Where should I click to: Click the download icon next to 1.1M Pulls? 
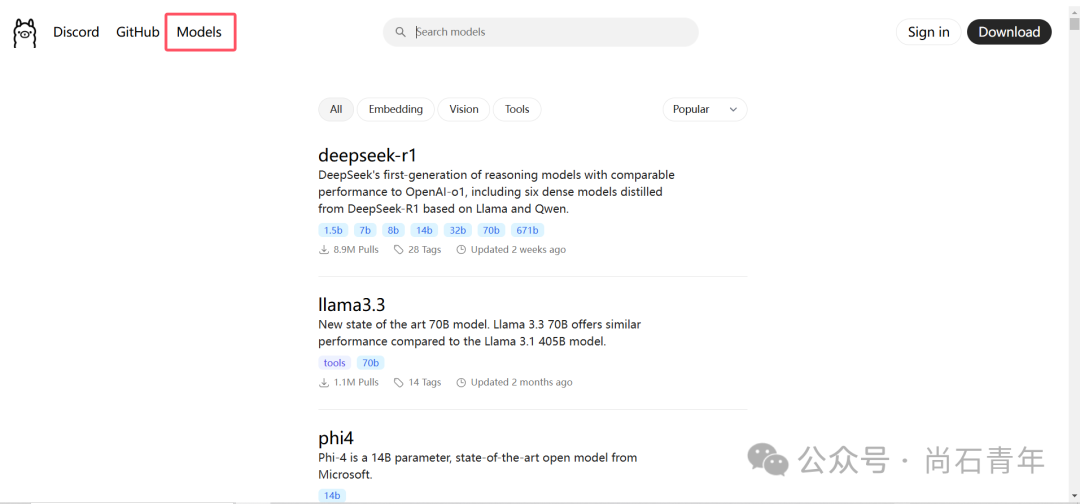(x=324, y=382)
